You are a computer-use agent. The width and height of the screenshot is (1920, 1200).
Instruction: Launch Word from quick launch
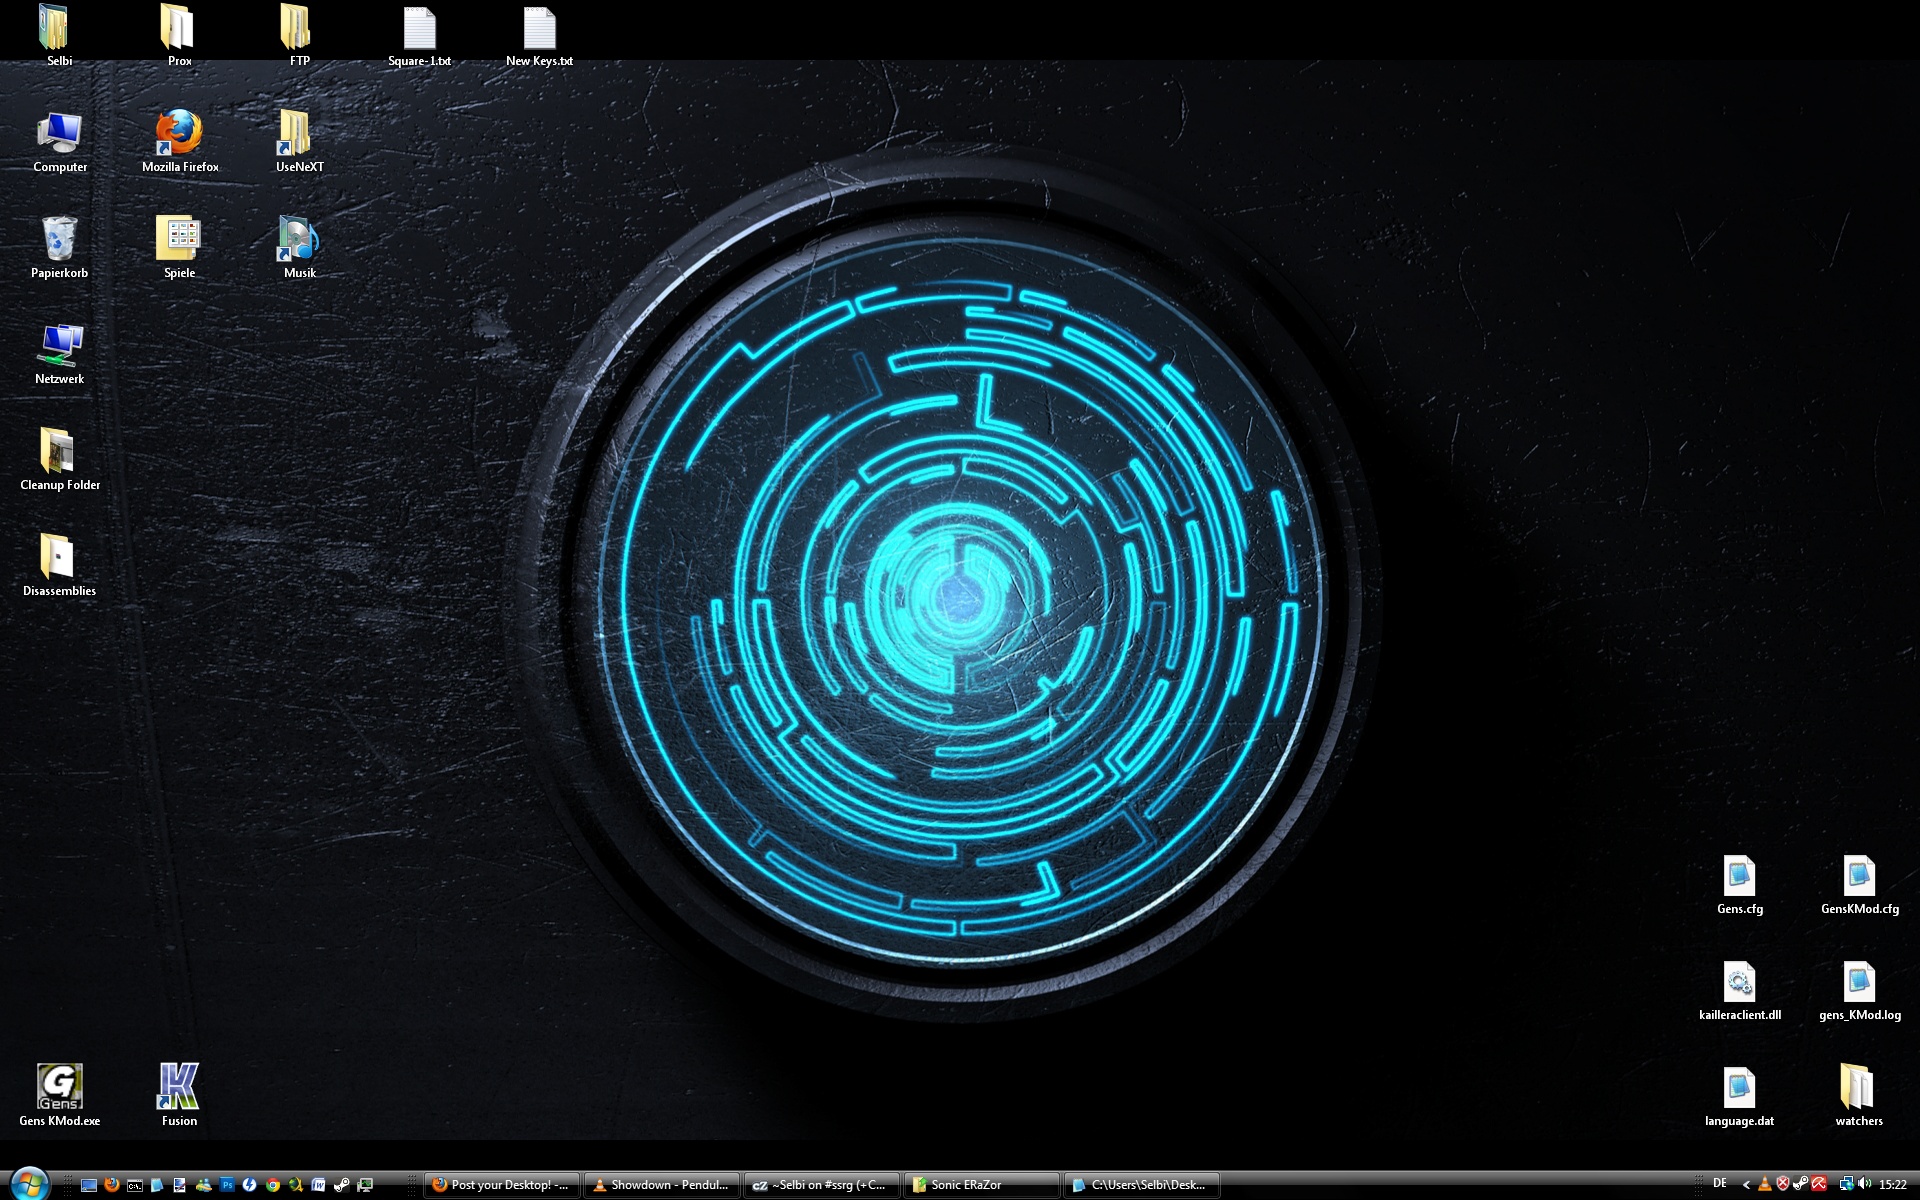click(x=318, y=1185)
